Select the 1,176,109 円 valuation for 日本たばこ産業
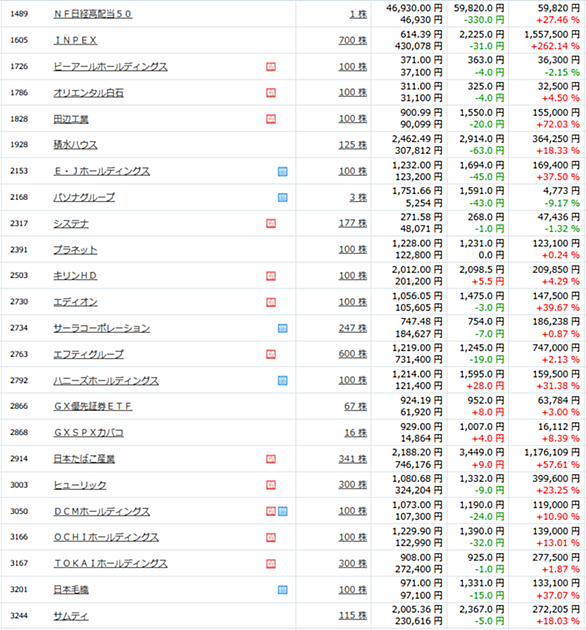This screenshot has height=630, width=586. [x=552, y=452]
